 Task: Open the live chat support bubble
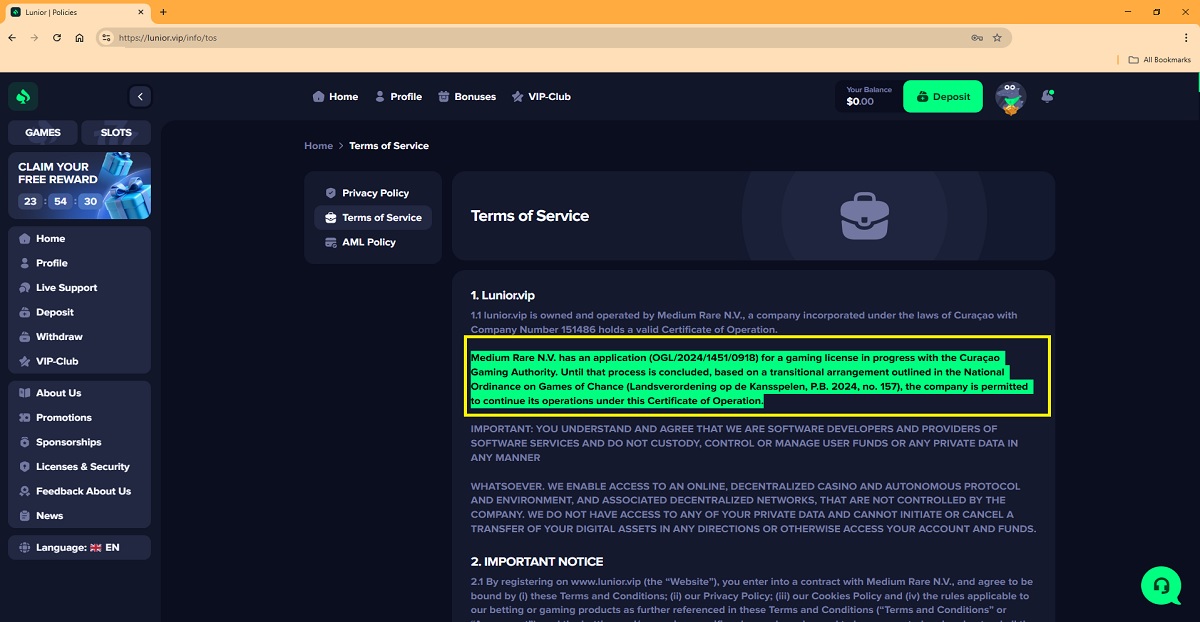(1160, 584)
